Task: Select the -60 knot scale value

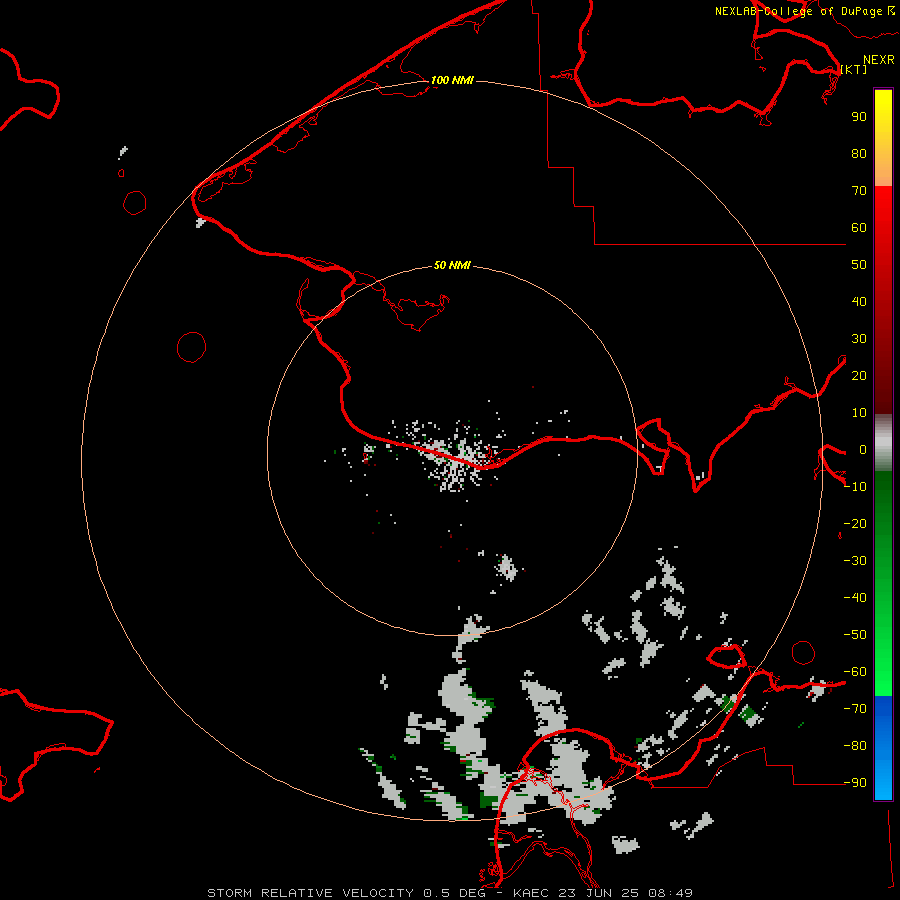Action: pos(855,672)
